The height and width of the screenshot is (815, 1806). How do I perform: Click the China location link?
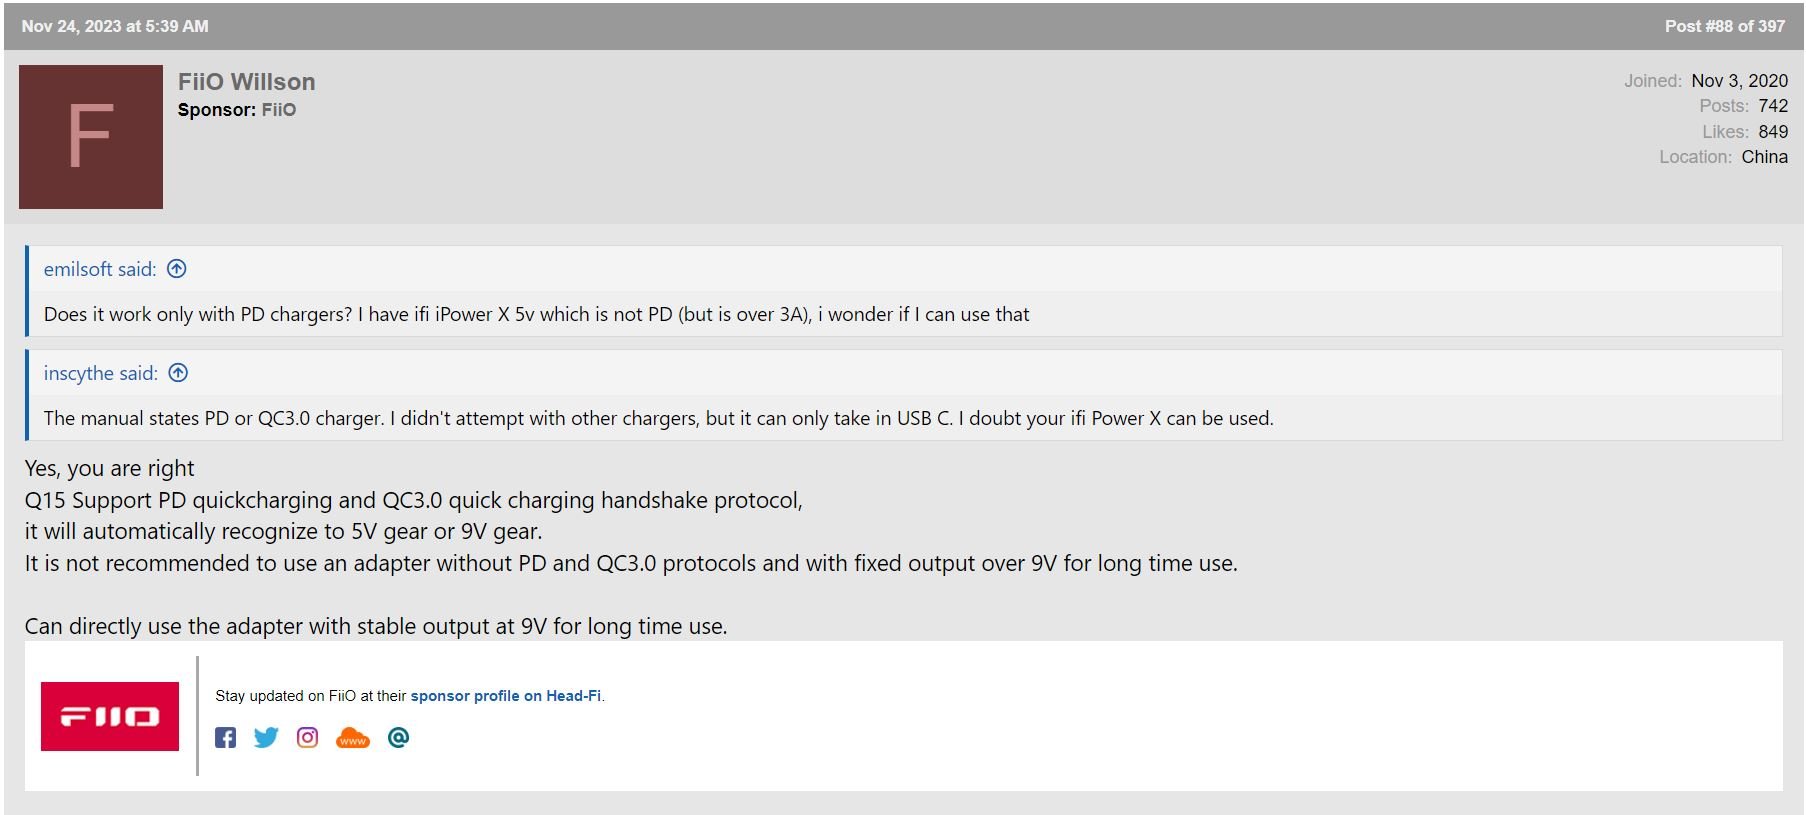tap(1764, 157)
